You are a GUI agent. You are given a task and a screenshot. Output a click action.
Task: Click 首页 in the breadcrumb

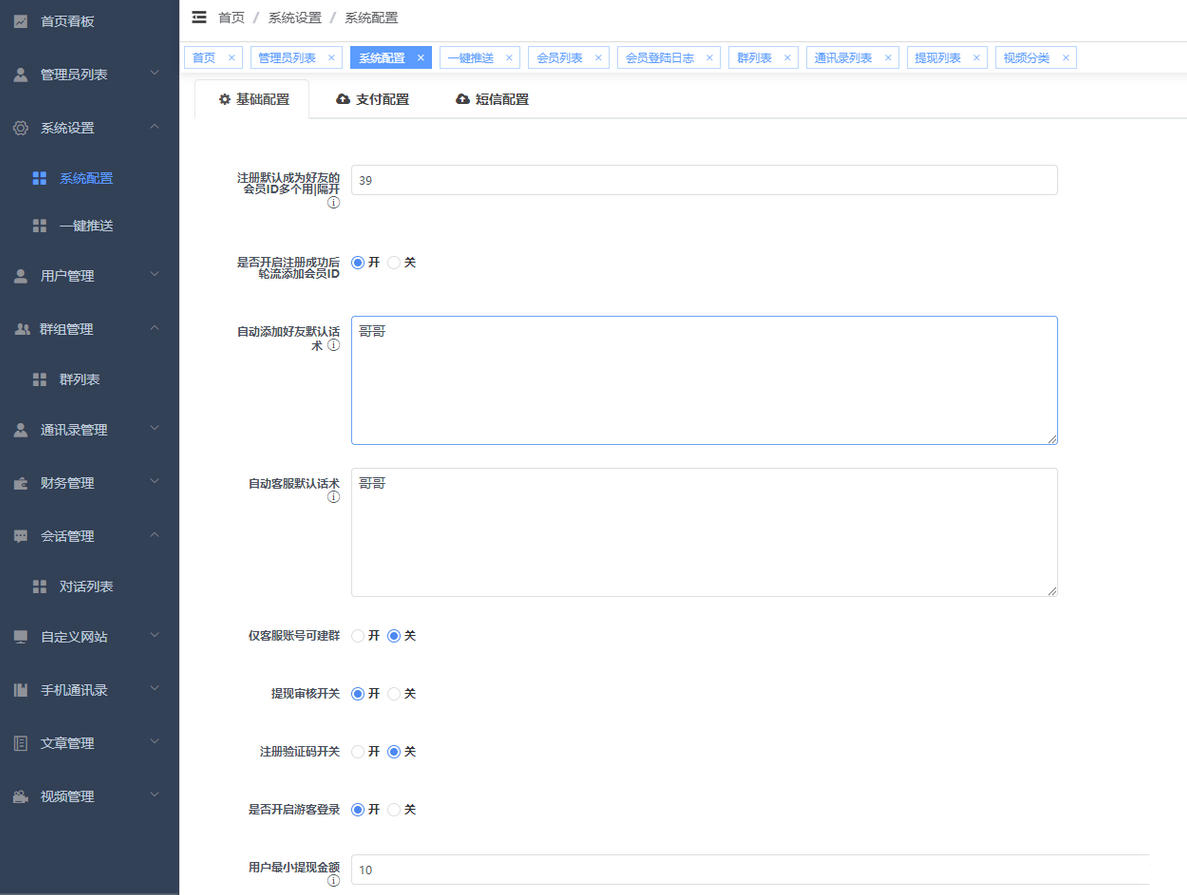pyautogui.click(x=231, y=17)
